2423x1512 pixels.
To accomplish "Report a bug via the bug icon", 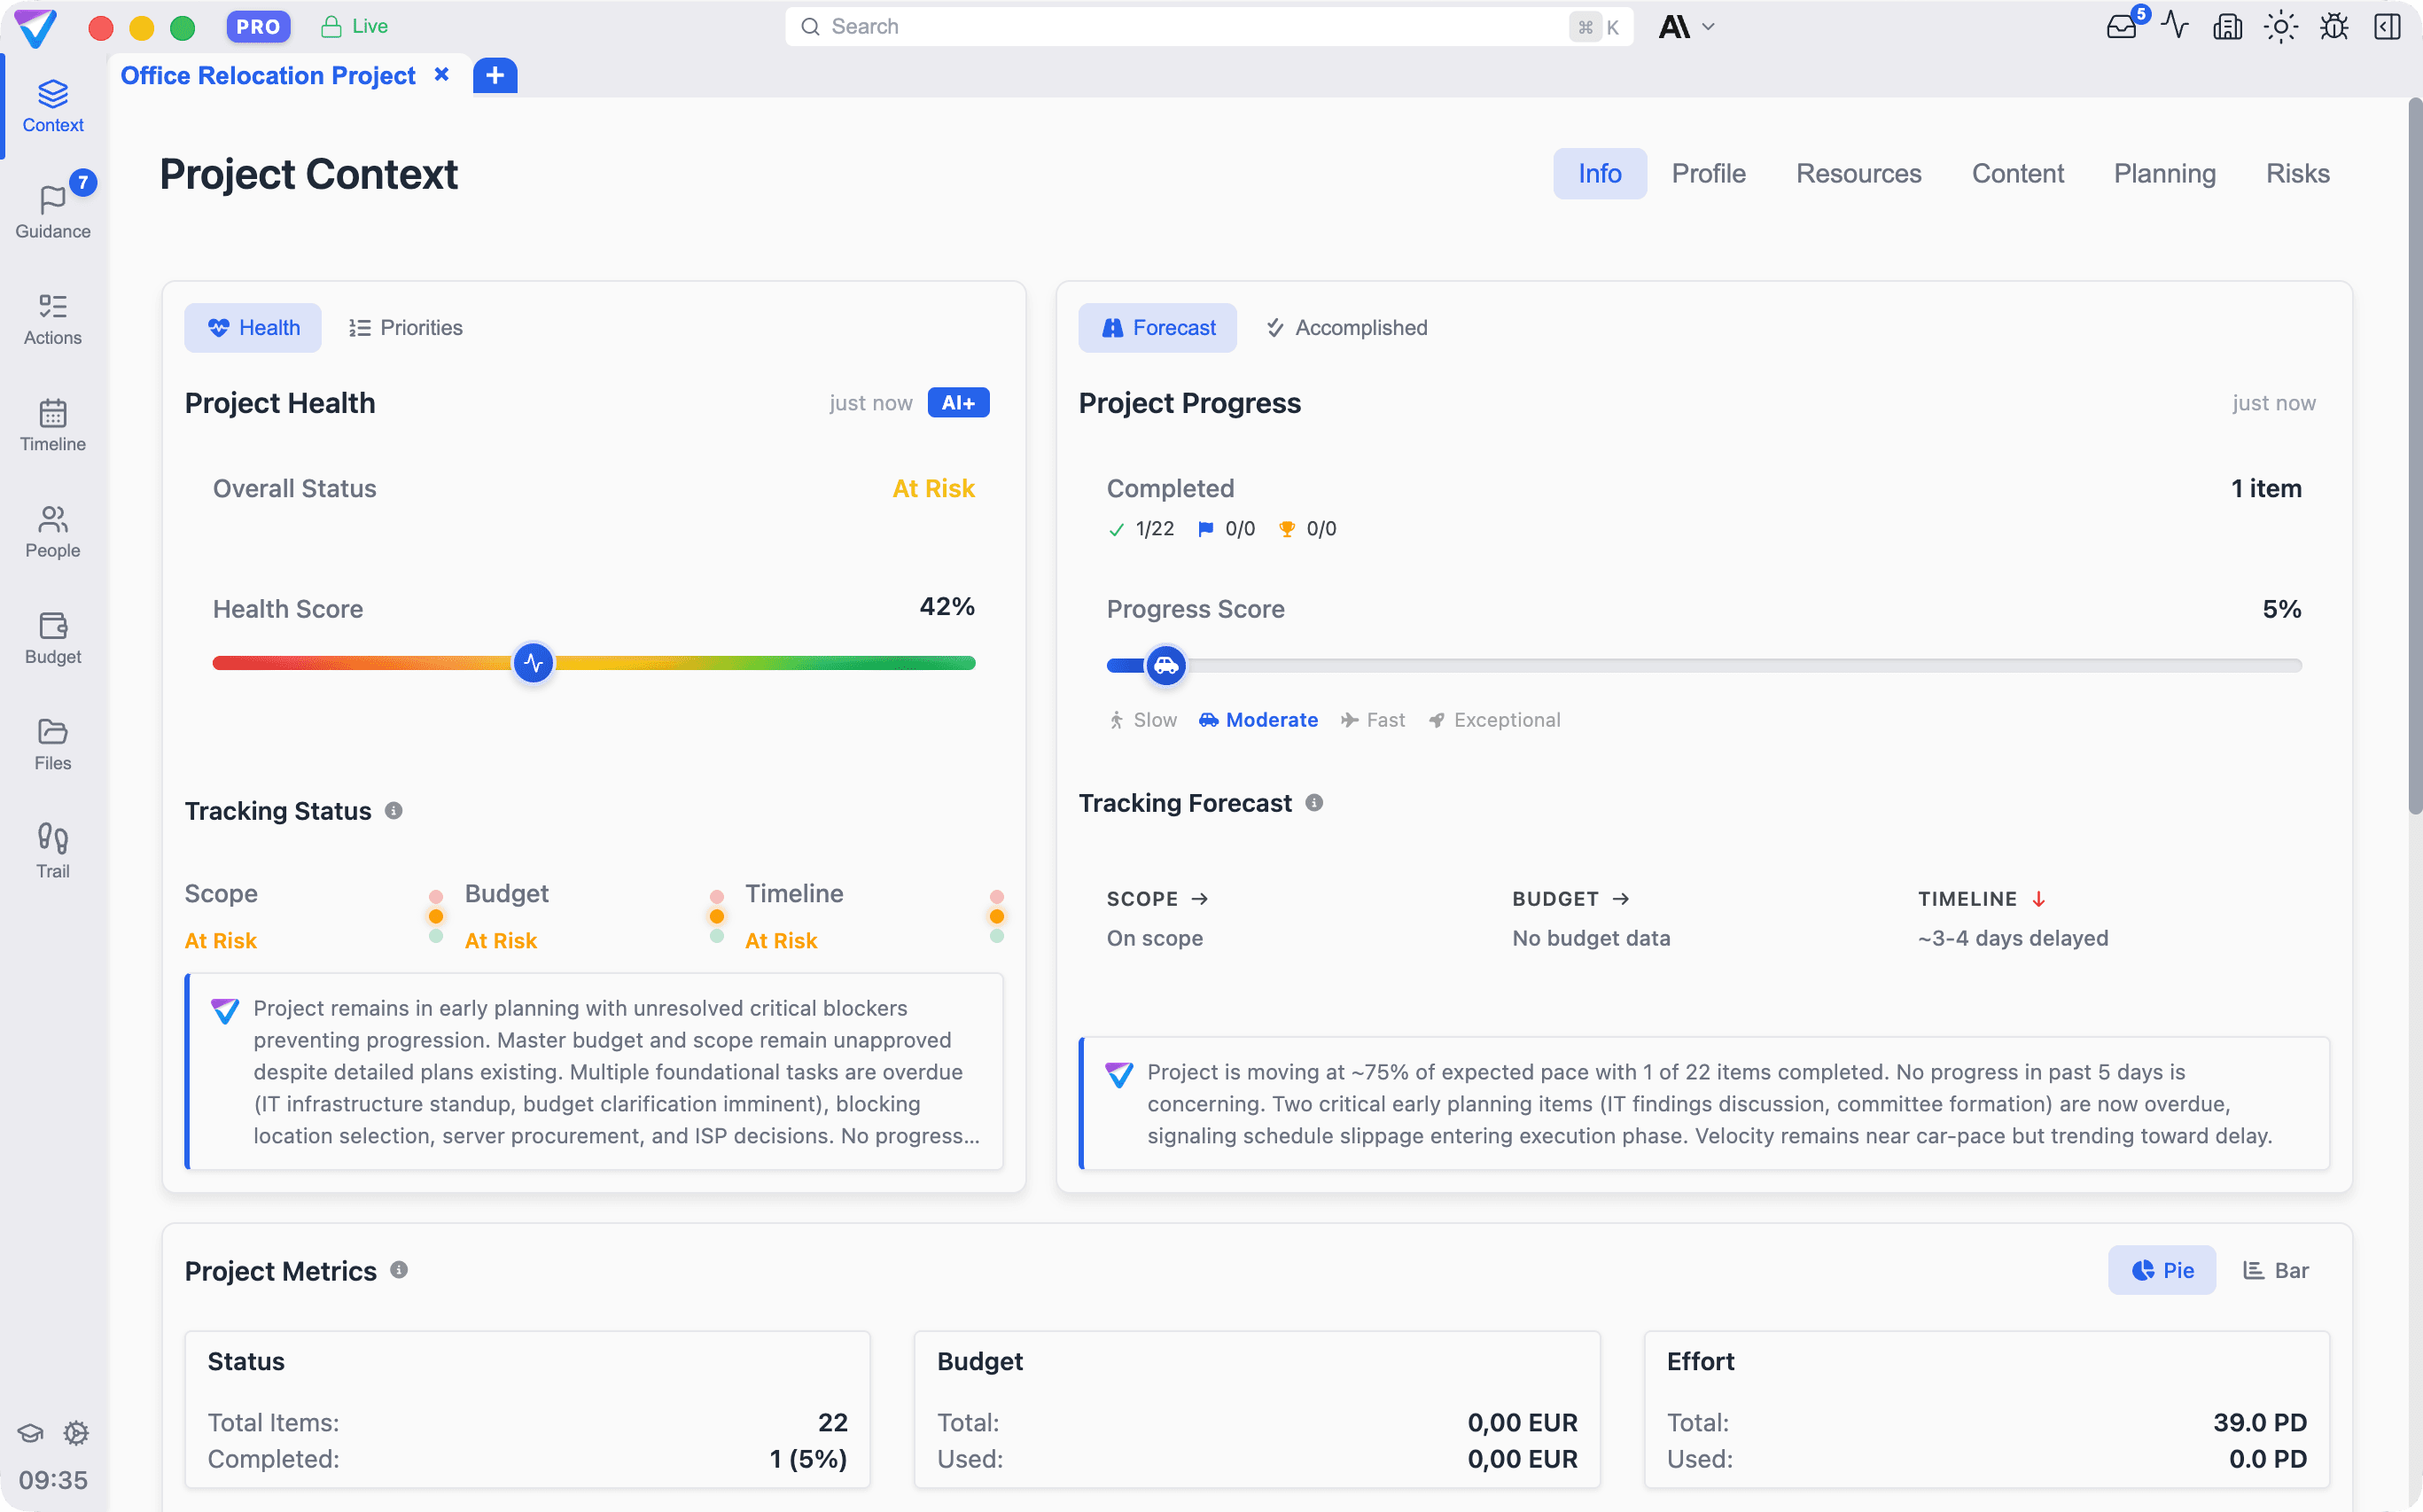I will [2334, 26].
